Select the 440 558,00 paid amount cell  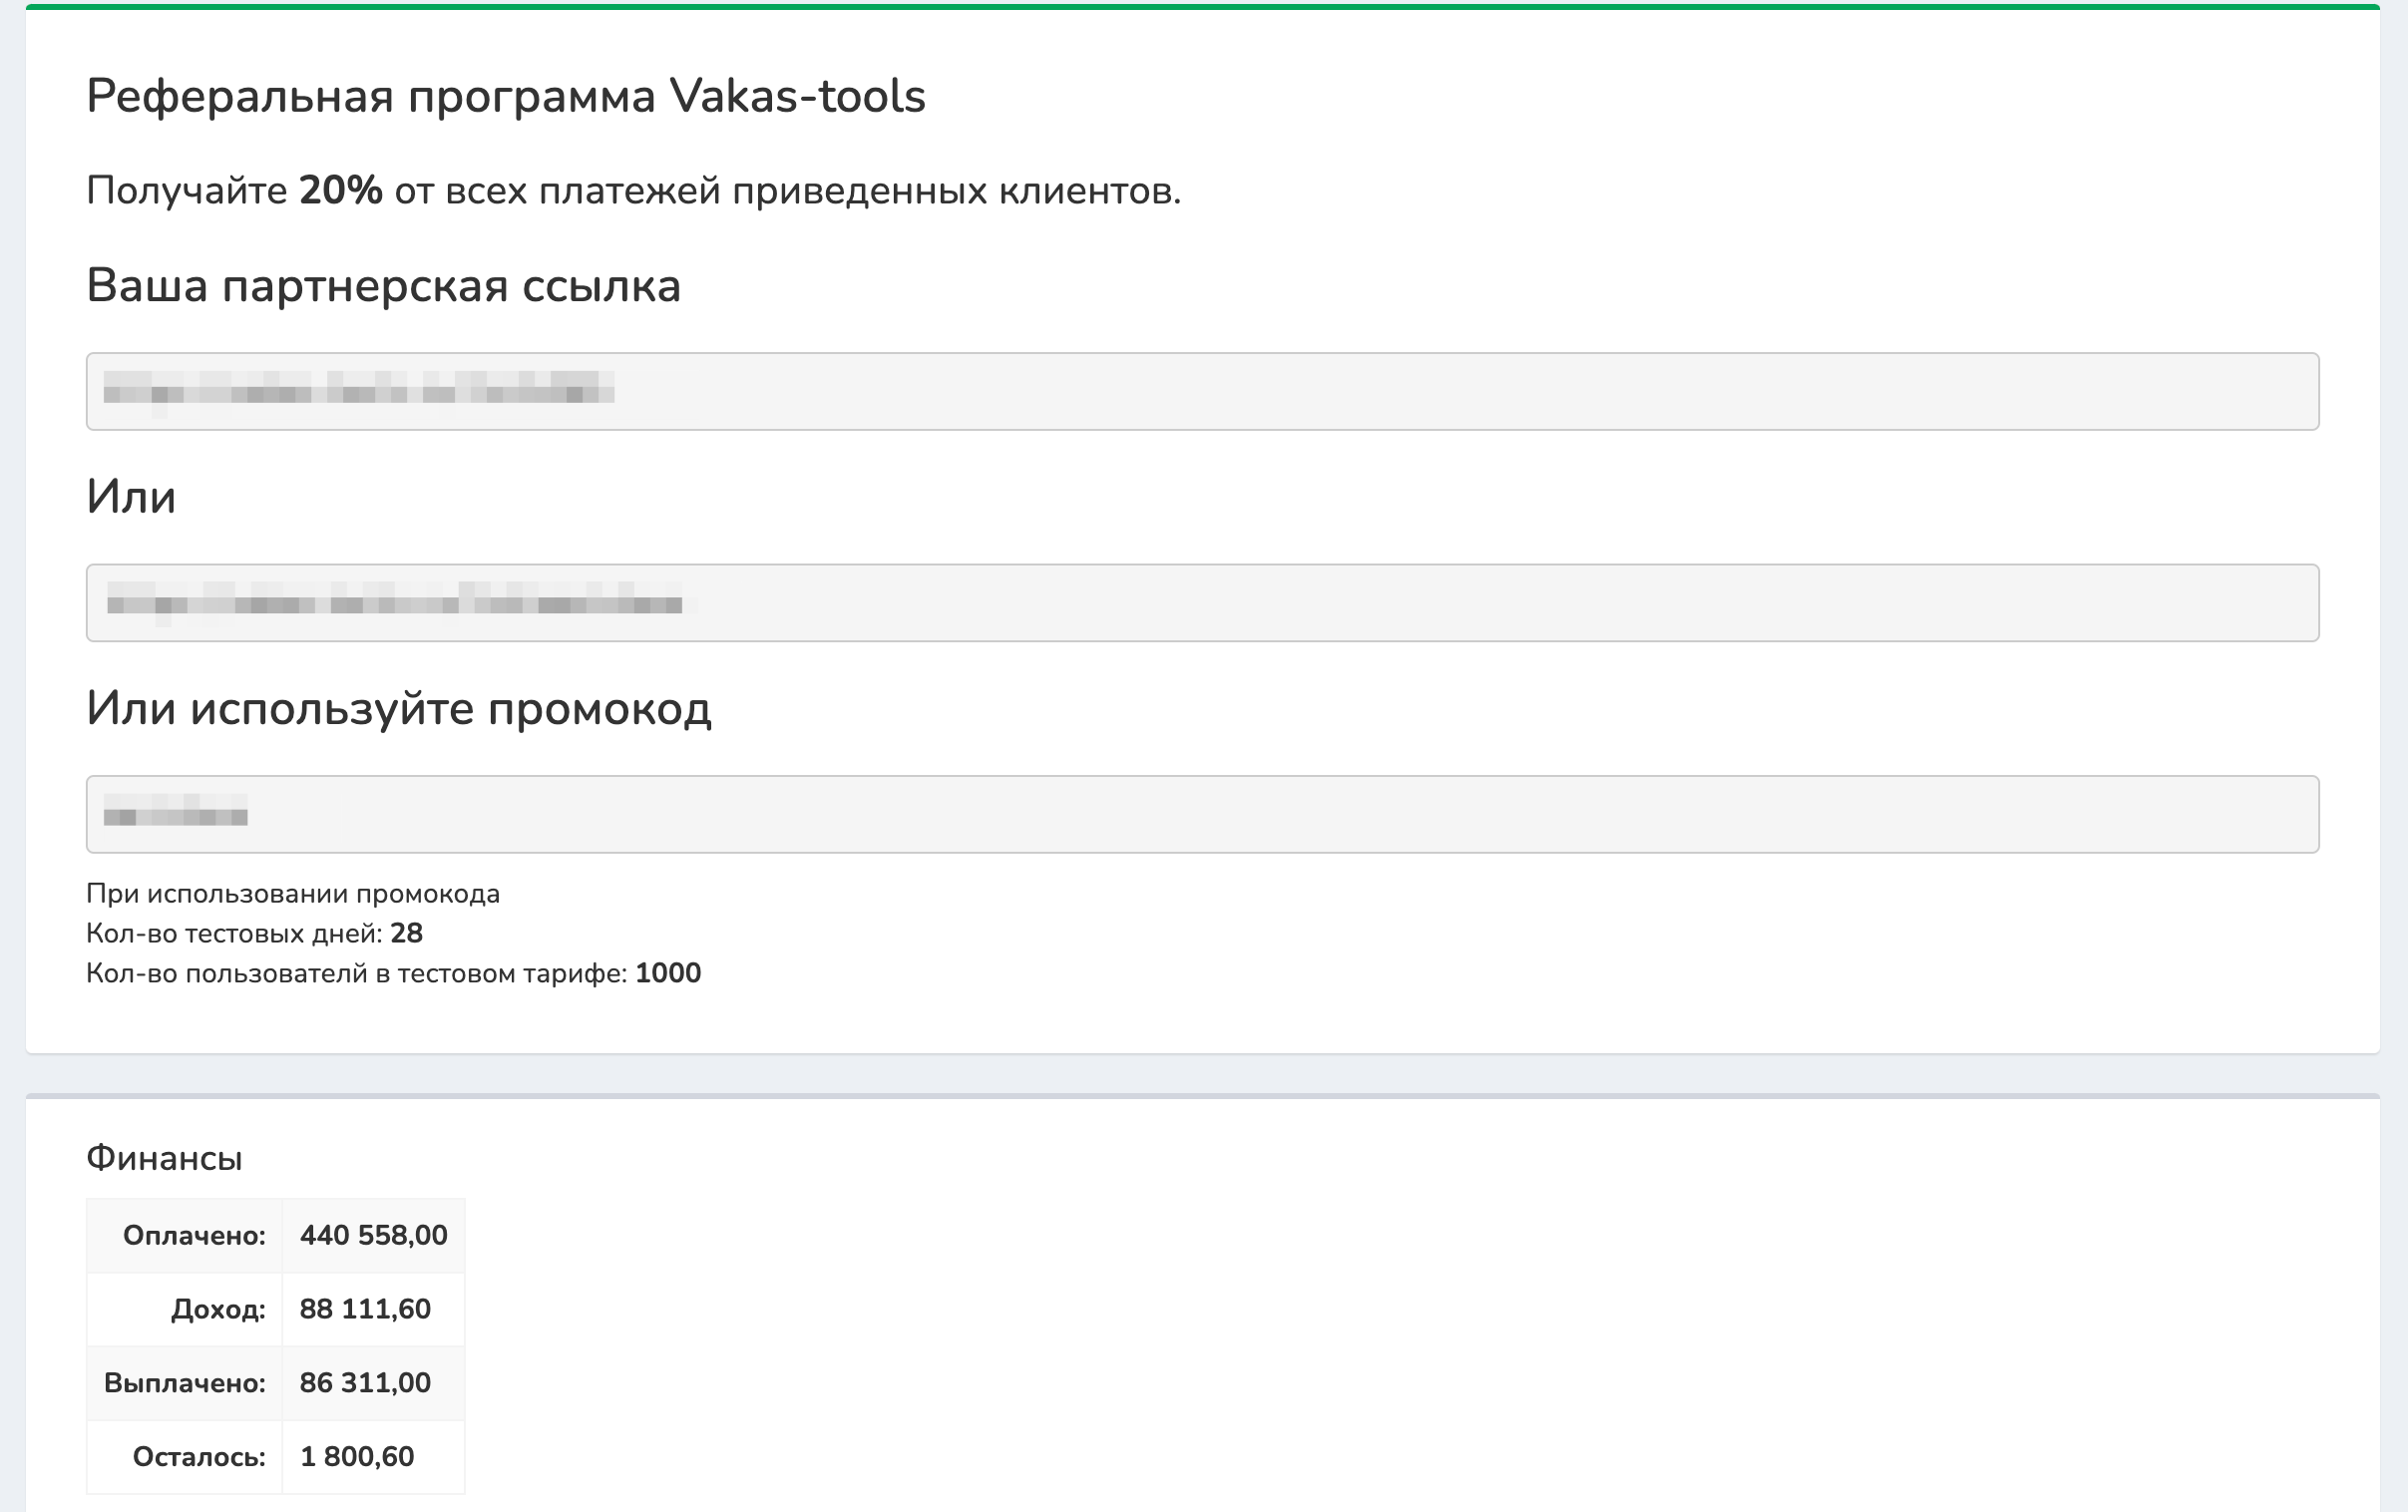click(x=373, y=1236)
